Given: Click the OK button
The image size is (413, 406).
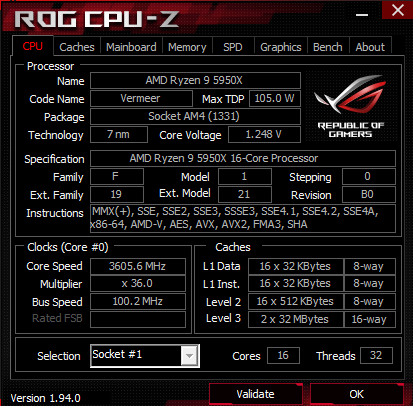Looking at the screenshot, I should click(357, 394).
